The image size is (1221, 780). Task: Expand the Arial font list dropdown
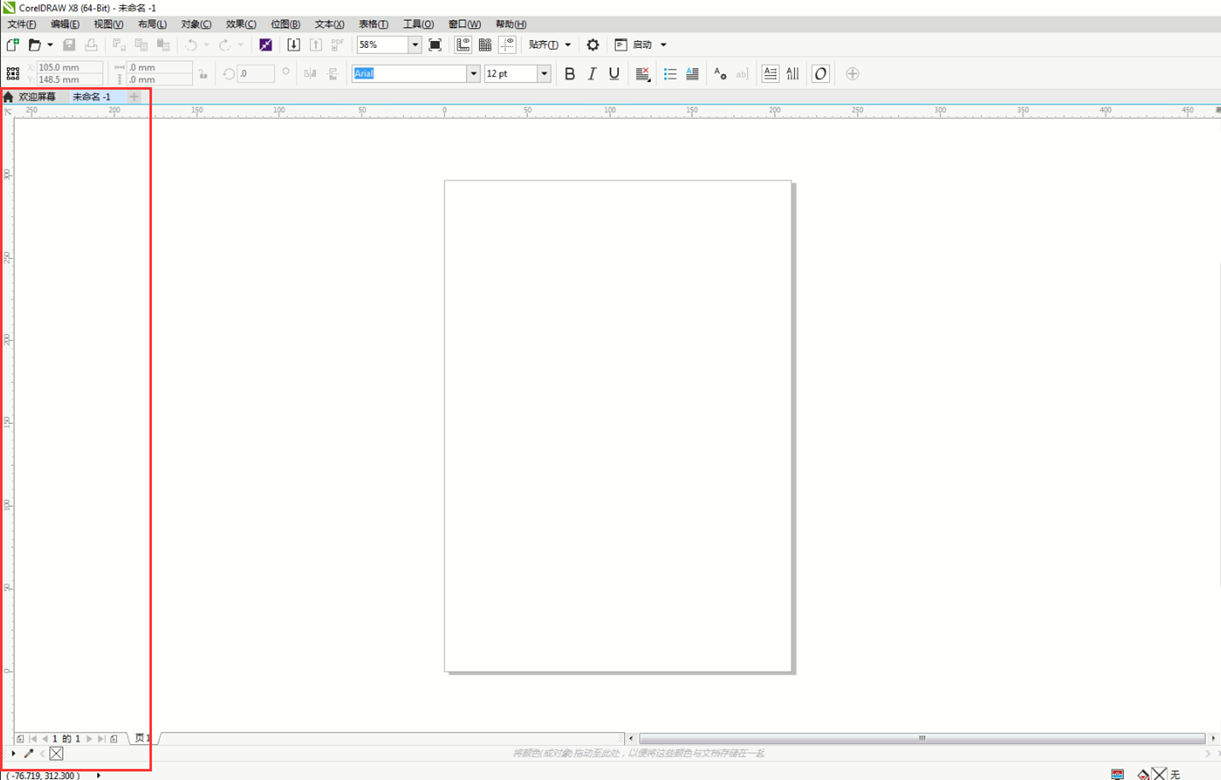pos(473,74)
